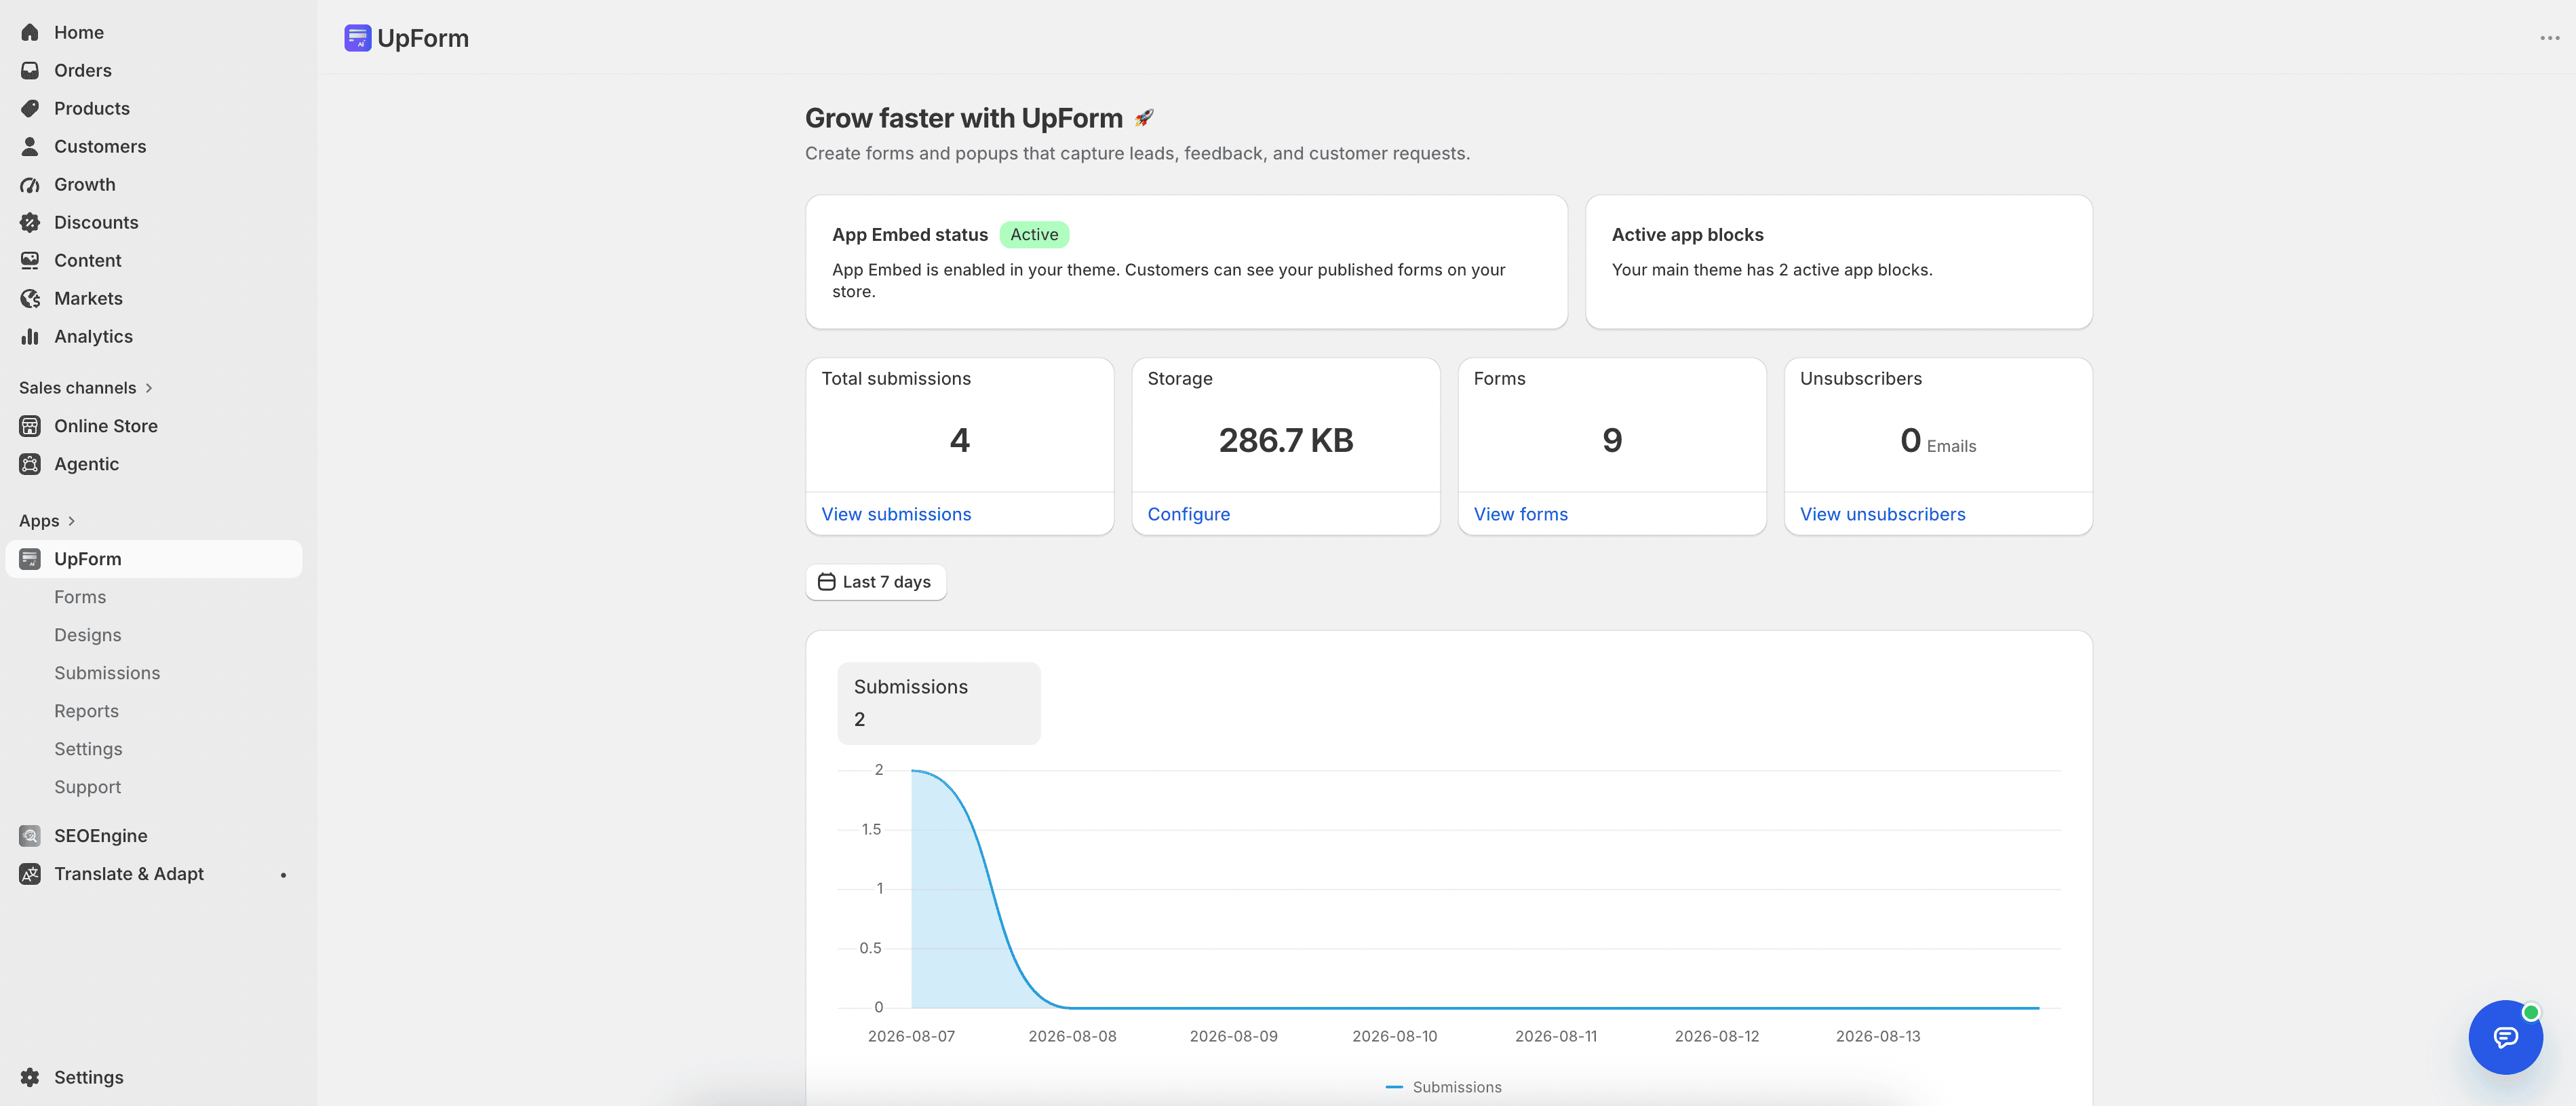Click the dot indicator next to Translate & Adapt
2576x1106 pixels.
[283, 875]
